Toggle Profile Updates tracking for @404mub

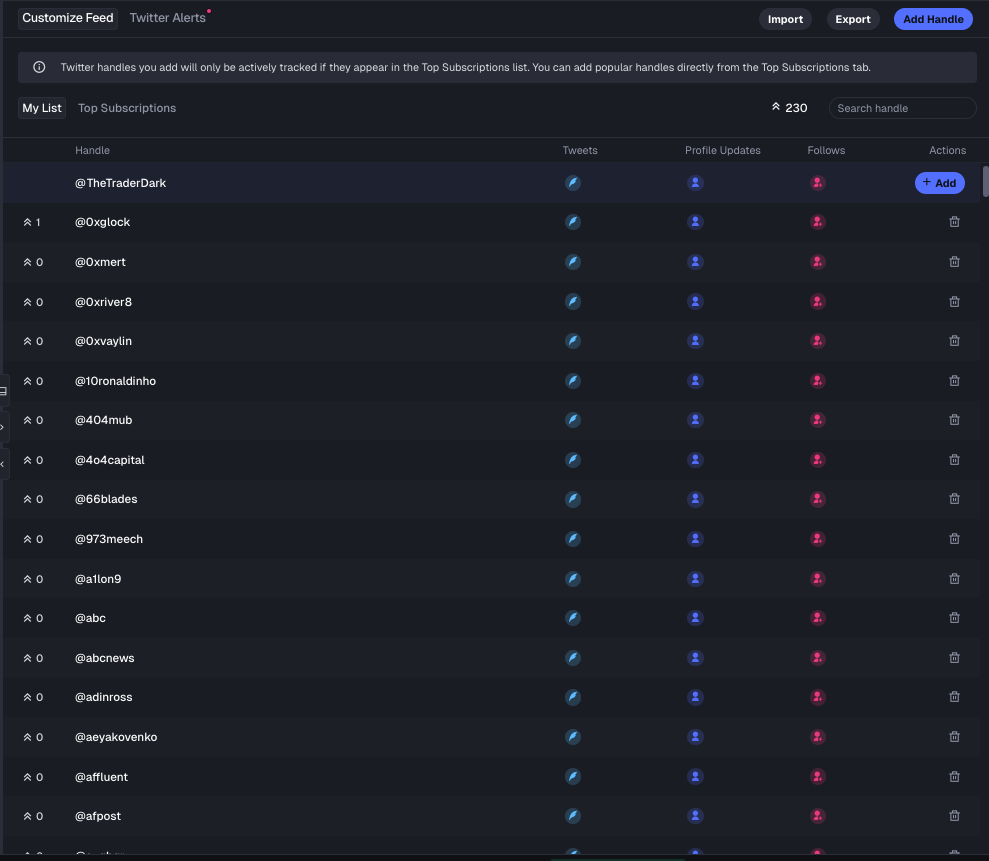695,420
